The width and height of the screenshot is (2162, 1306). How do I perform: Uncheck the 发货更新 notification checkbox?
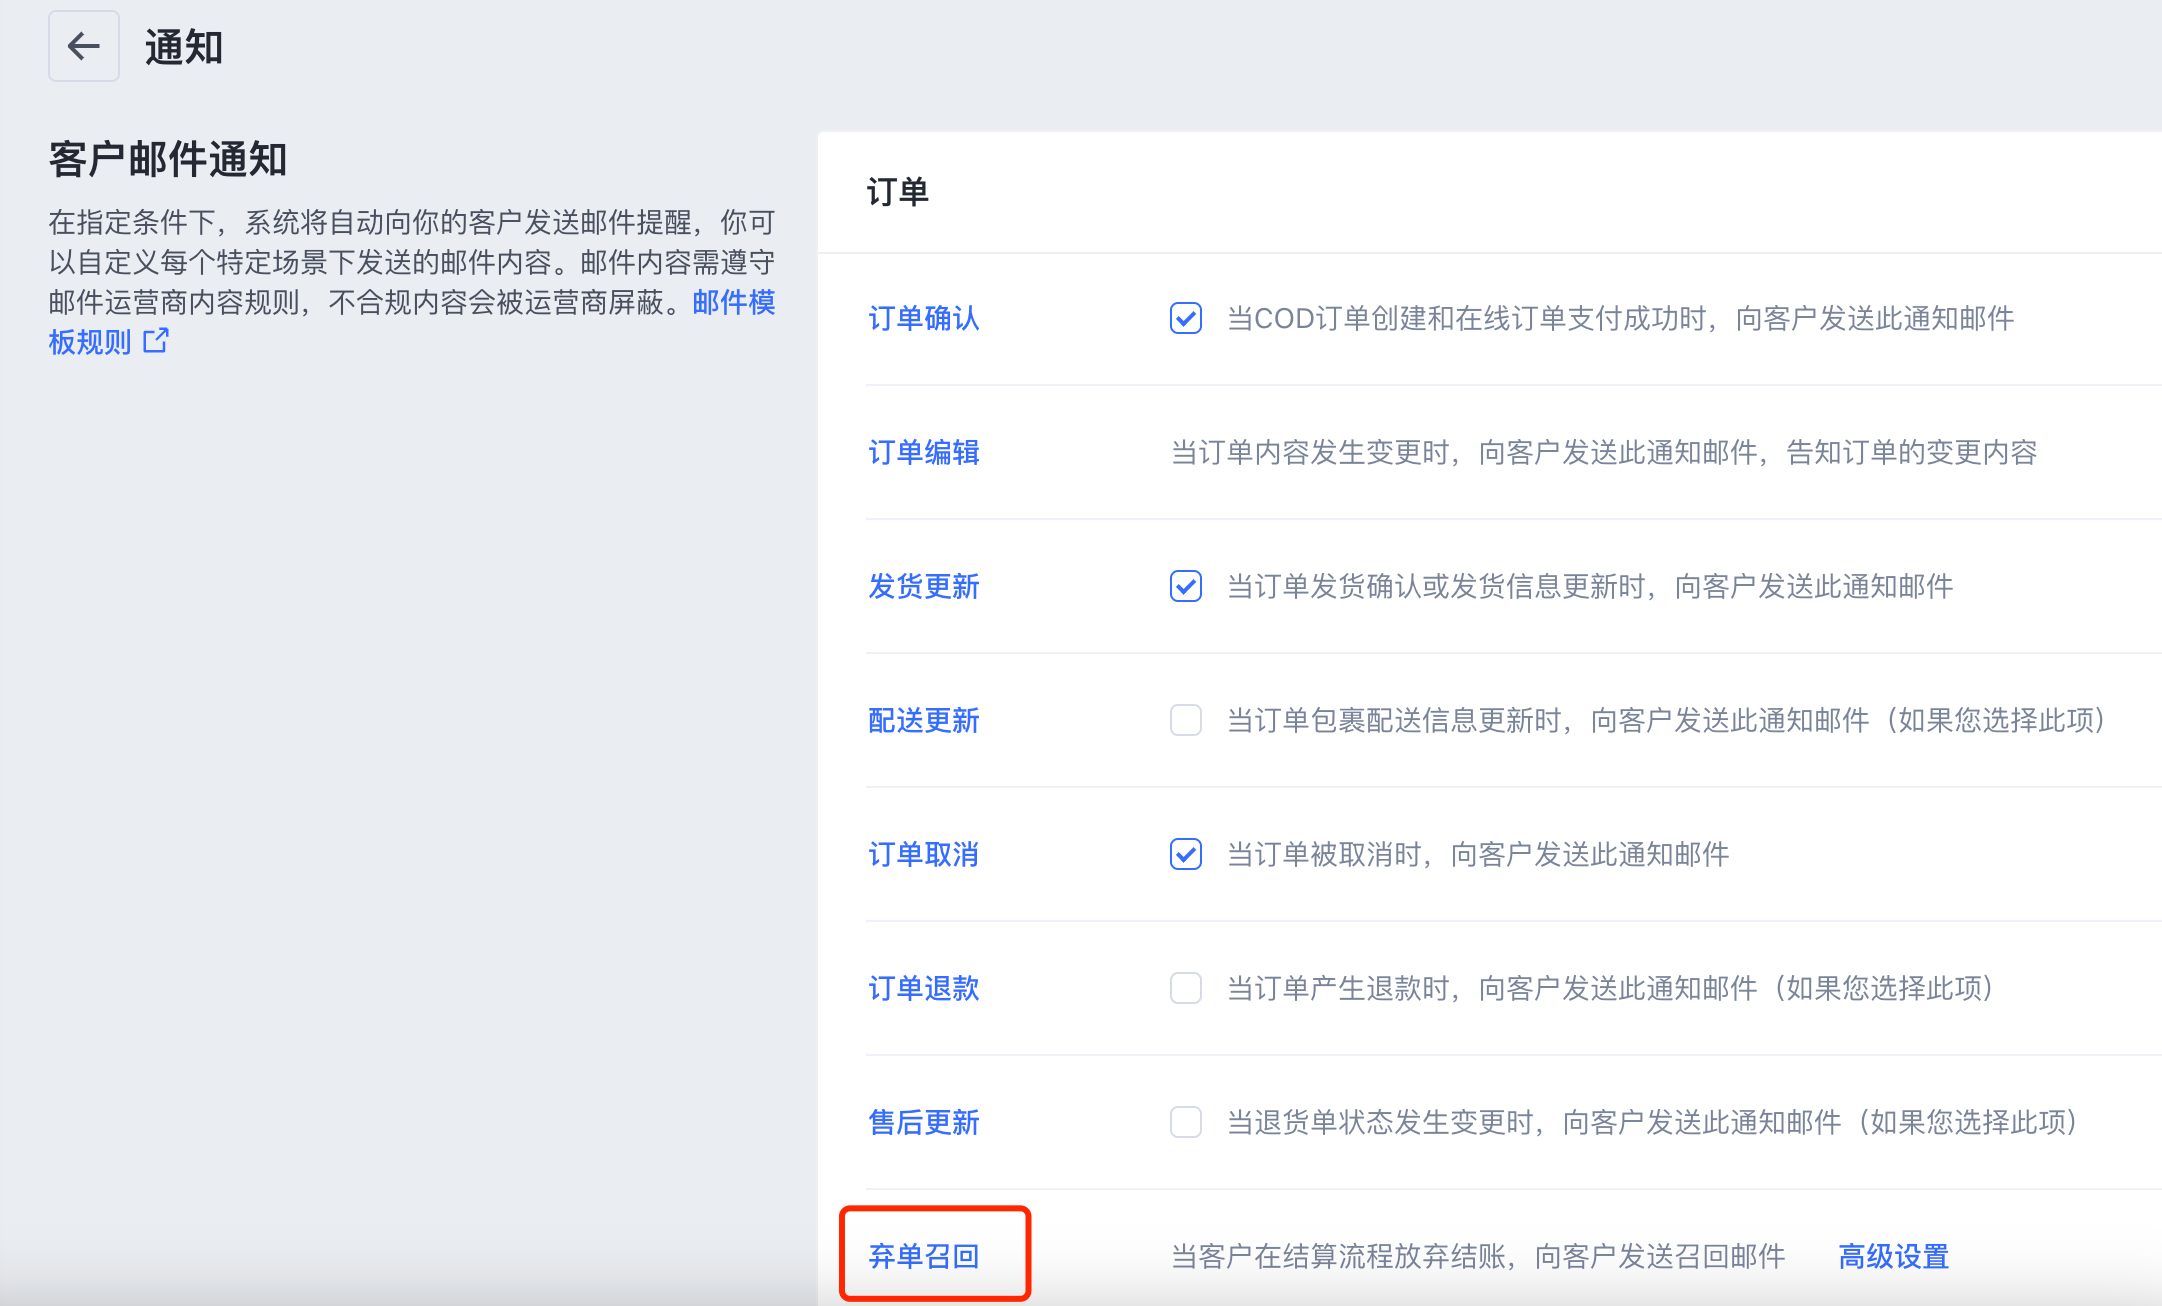point(1185,586)
